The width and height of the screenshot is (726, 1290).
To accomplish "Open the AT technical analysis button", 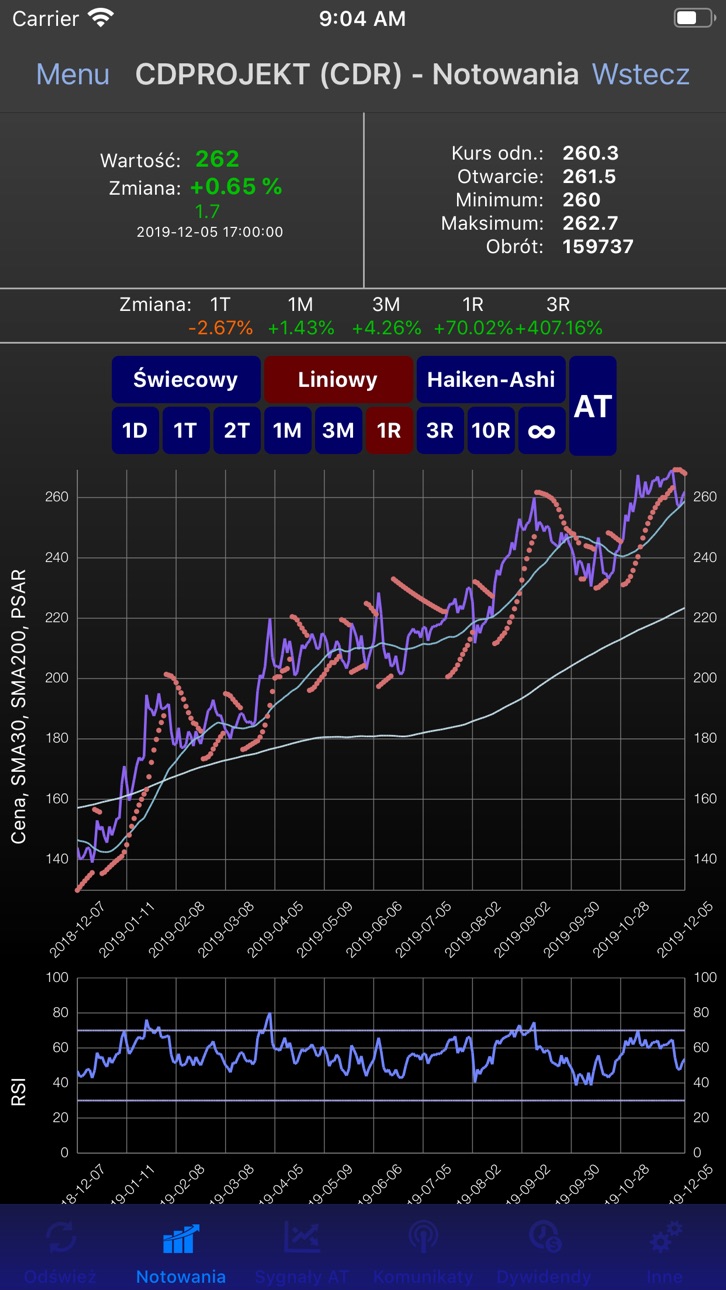I will click(x=593, y=406).
